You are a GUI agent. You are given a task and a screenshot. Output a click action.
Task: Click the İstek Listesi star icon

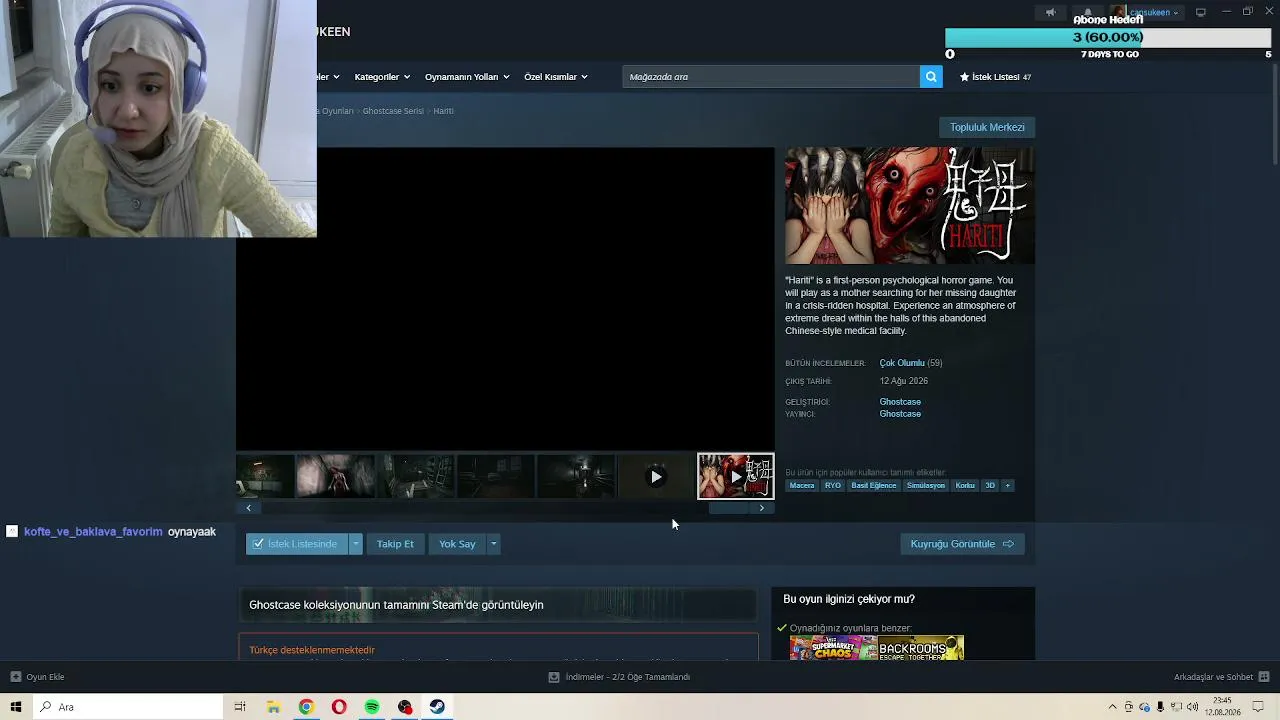click(x=965, y=77)
